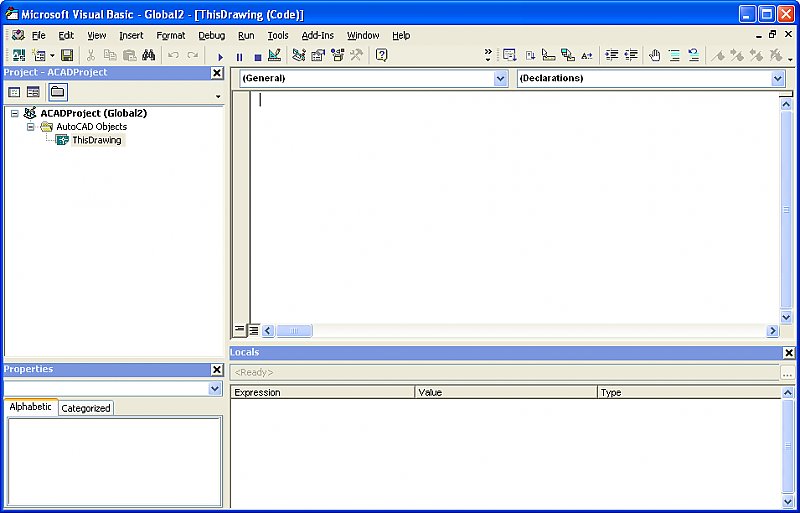Image resolution: width=800 pixels, height=513 pixels.
Task: Open Visual Basic Help question mark icon
Action: pos(381,55)
